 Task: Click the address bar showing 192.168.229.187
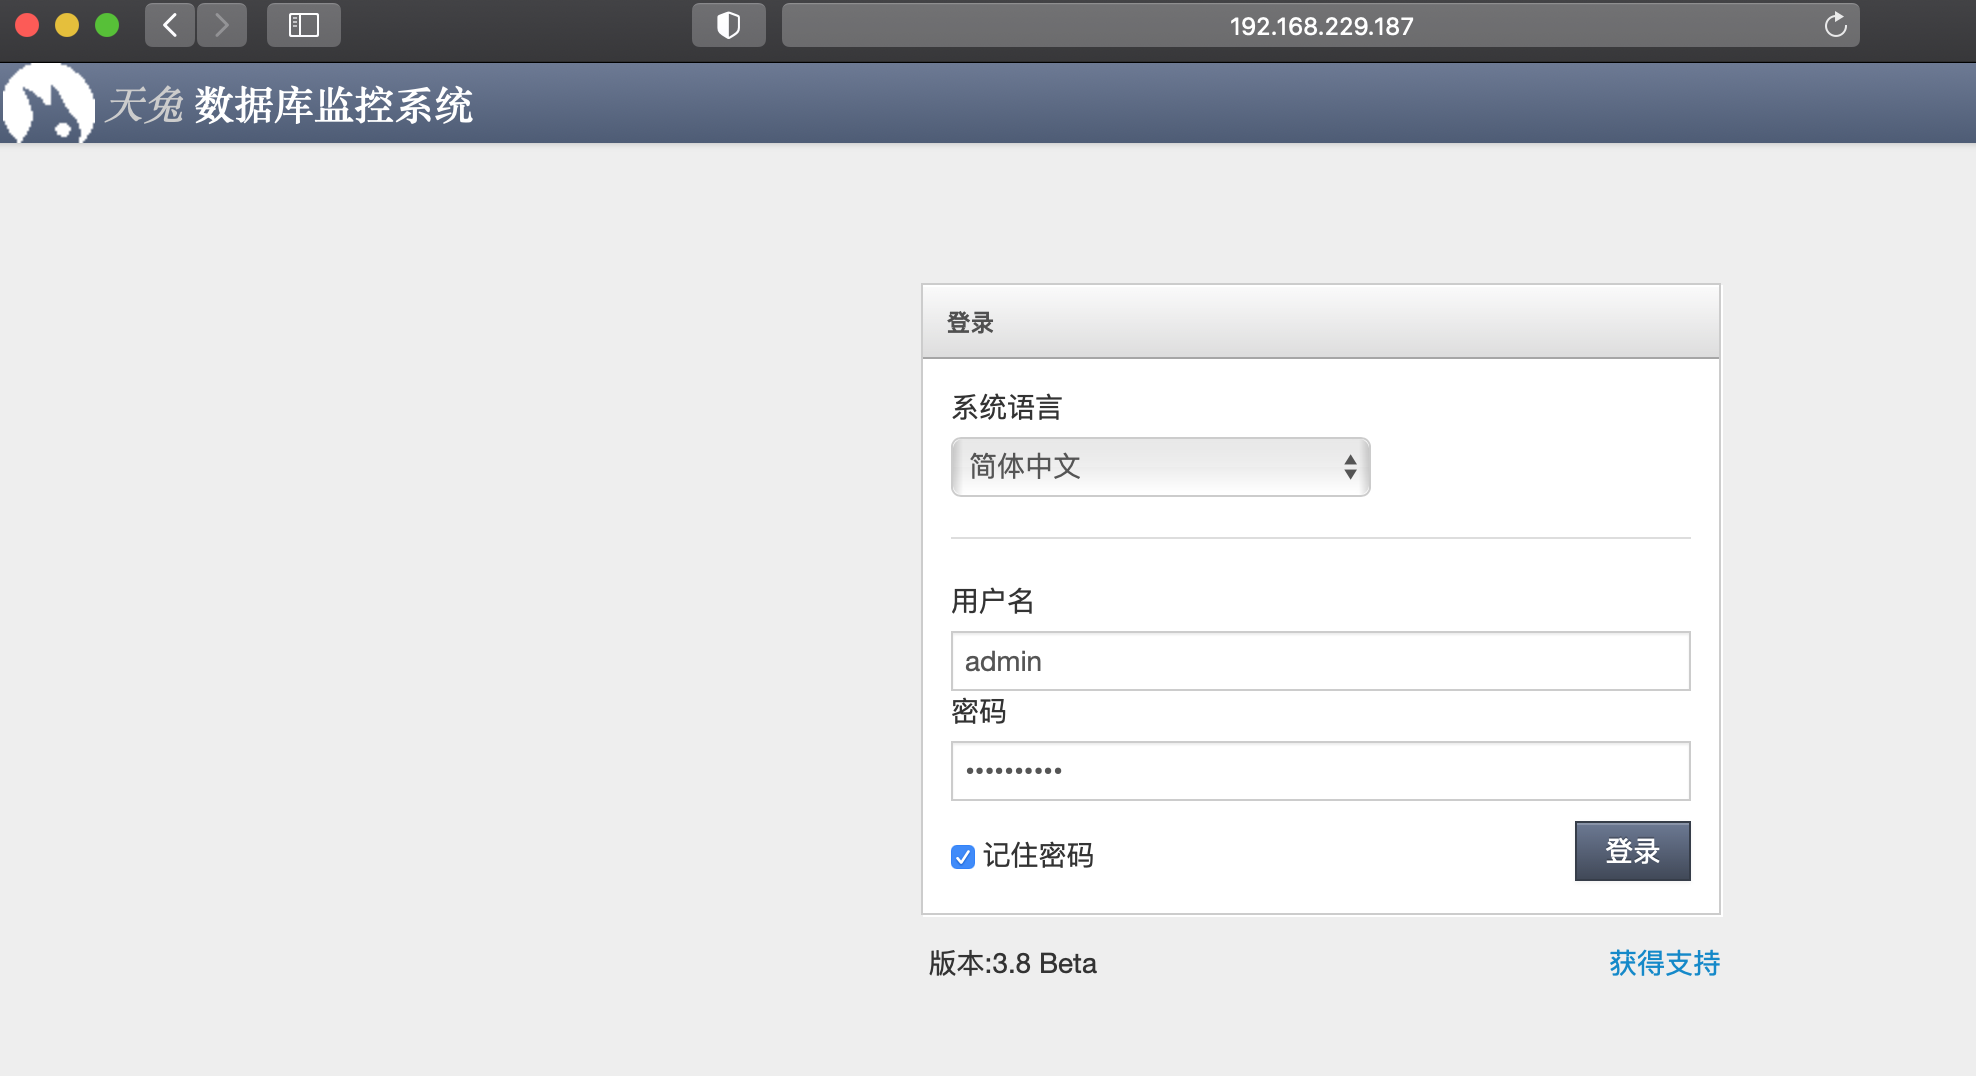pos(1321,26)
